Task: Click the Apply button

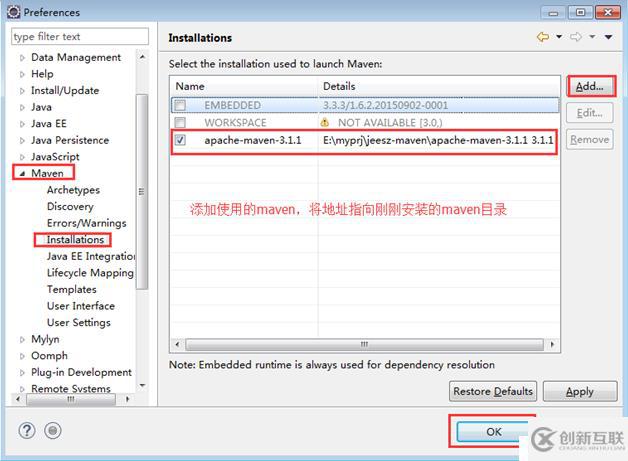Action: [580, 391]
